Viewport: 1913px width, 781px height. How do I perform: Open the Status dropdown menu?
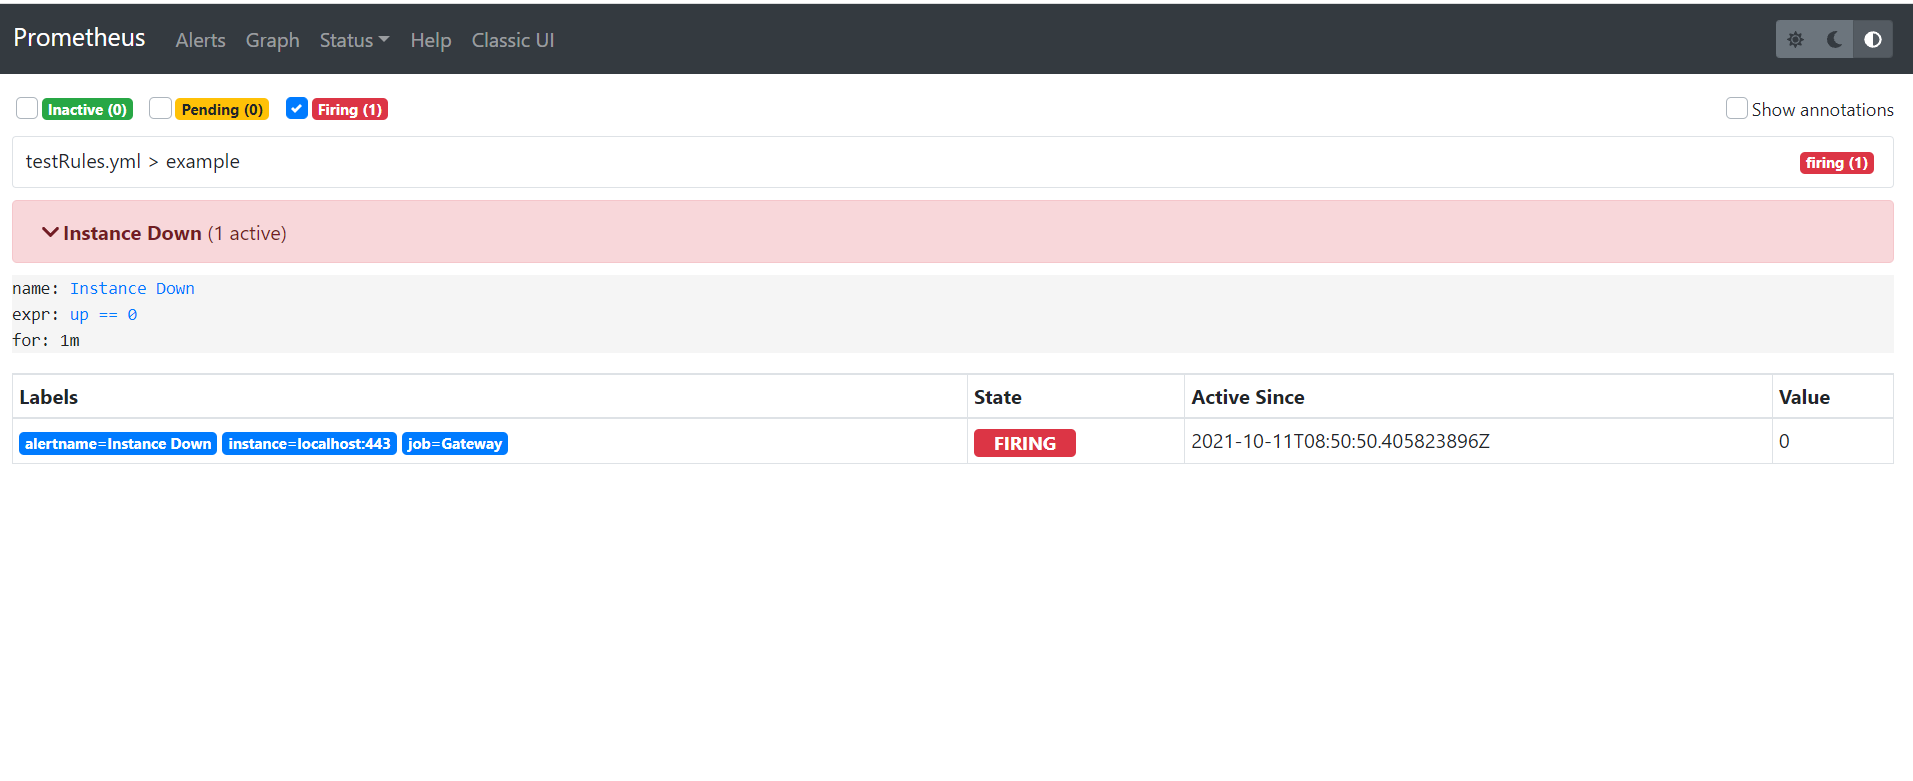pyautogui.click(x=354, y=40)
